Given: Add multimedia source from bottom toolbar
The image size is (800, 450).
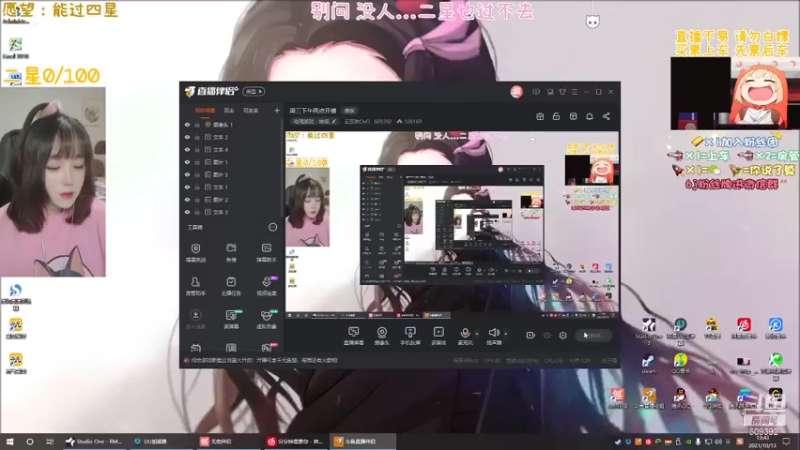Looking at the screenshot, I should [x=438, y=336].
